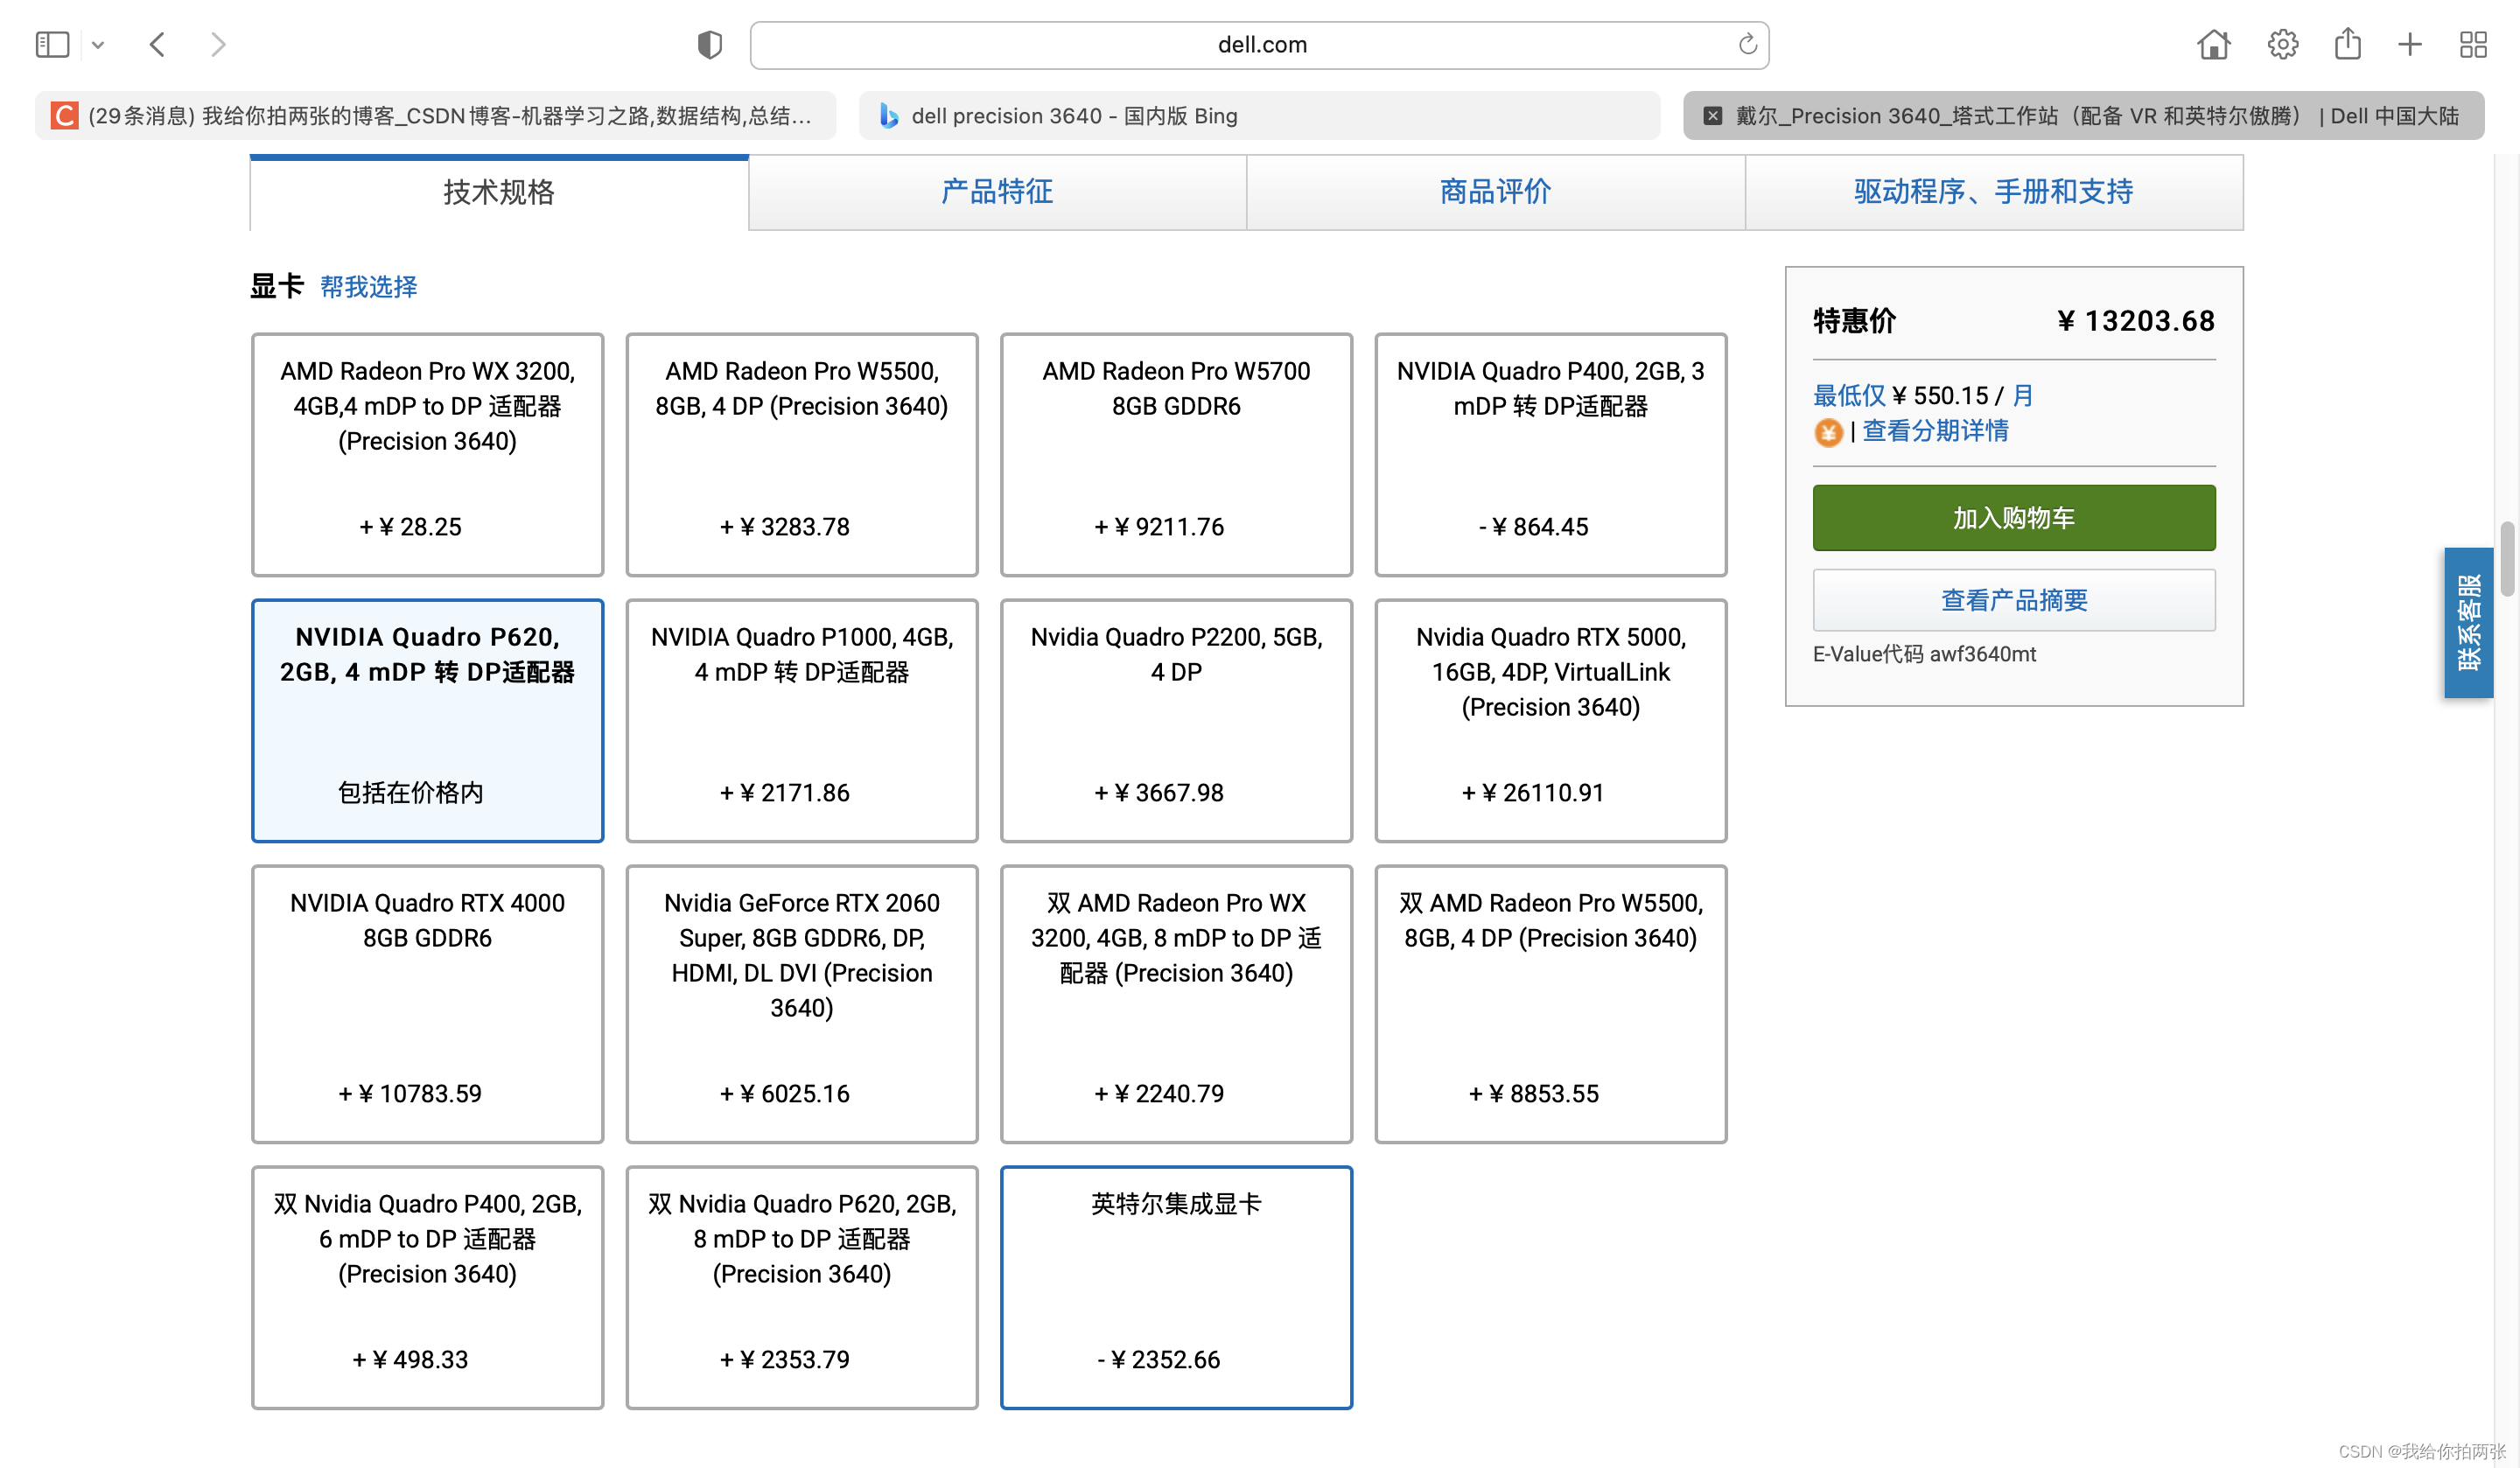Select the 英特尔集成显卡 option
The image size is (2520, 1468).
coord(1176,1286)
